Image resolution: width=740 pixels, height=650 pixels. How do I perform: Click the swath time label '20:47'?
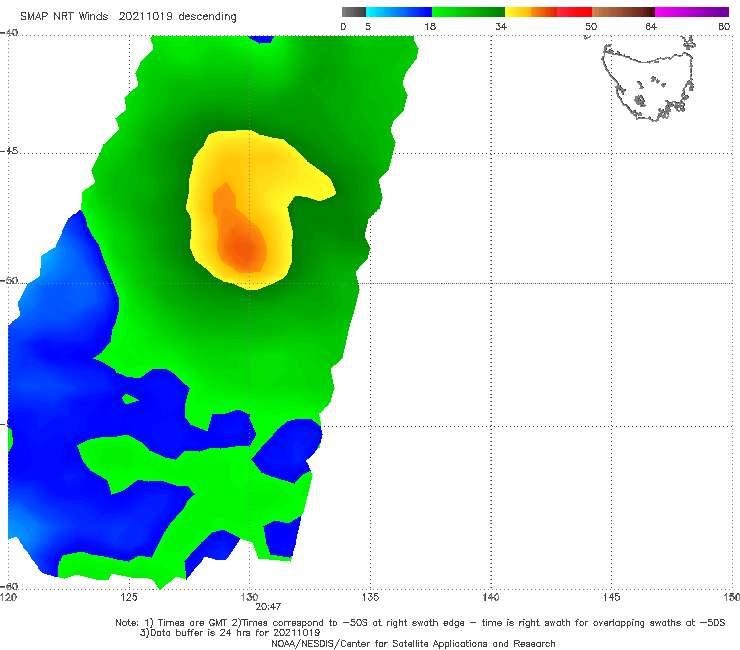268,607
